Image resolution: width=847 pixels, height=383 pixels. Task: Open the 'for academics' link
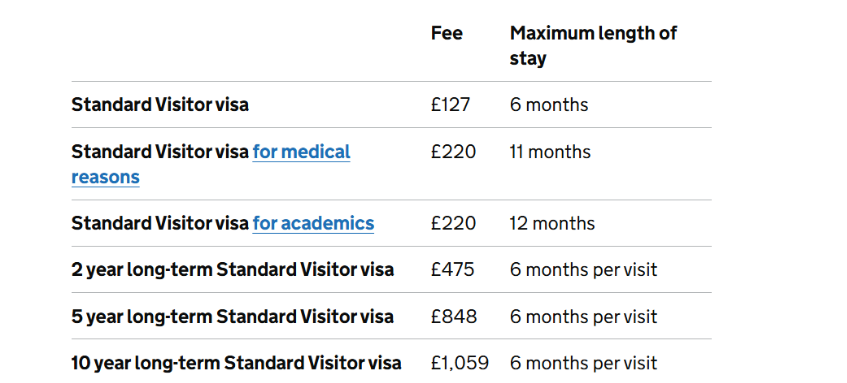click(x=313, y=224)
